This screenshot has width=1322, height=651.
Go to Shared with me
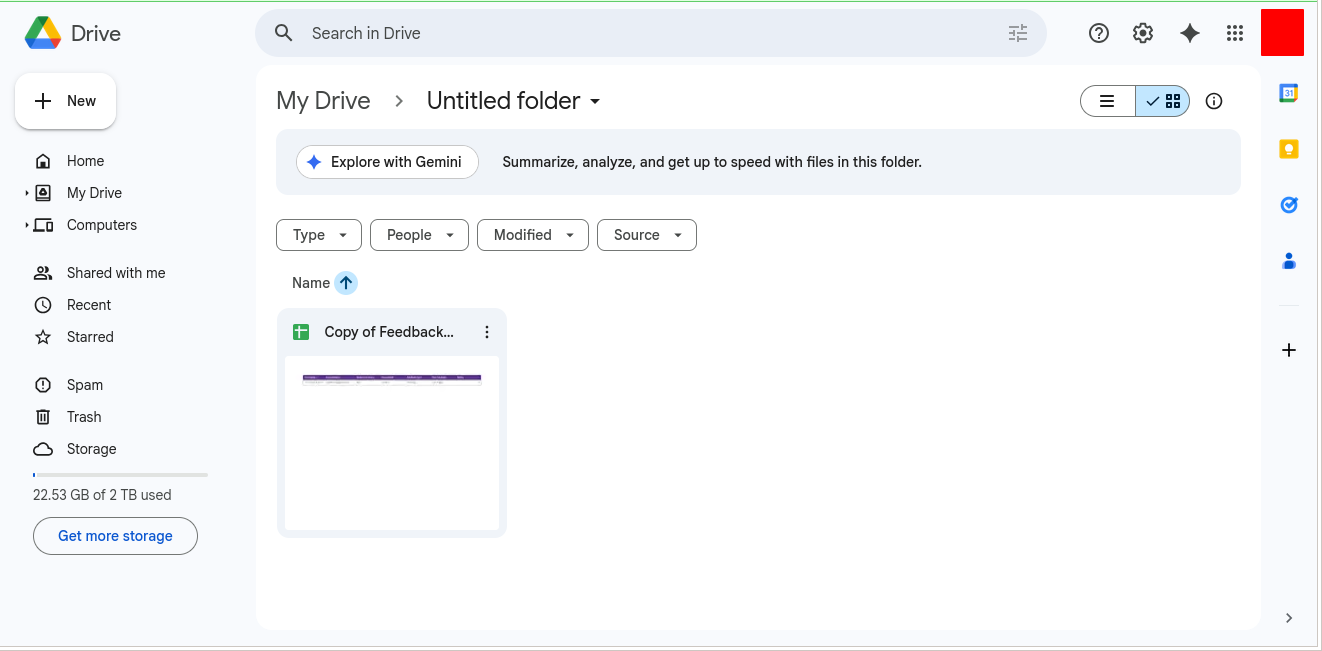pos(115,272)
